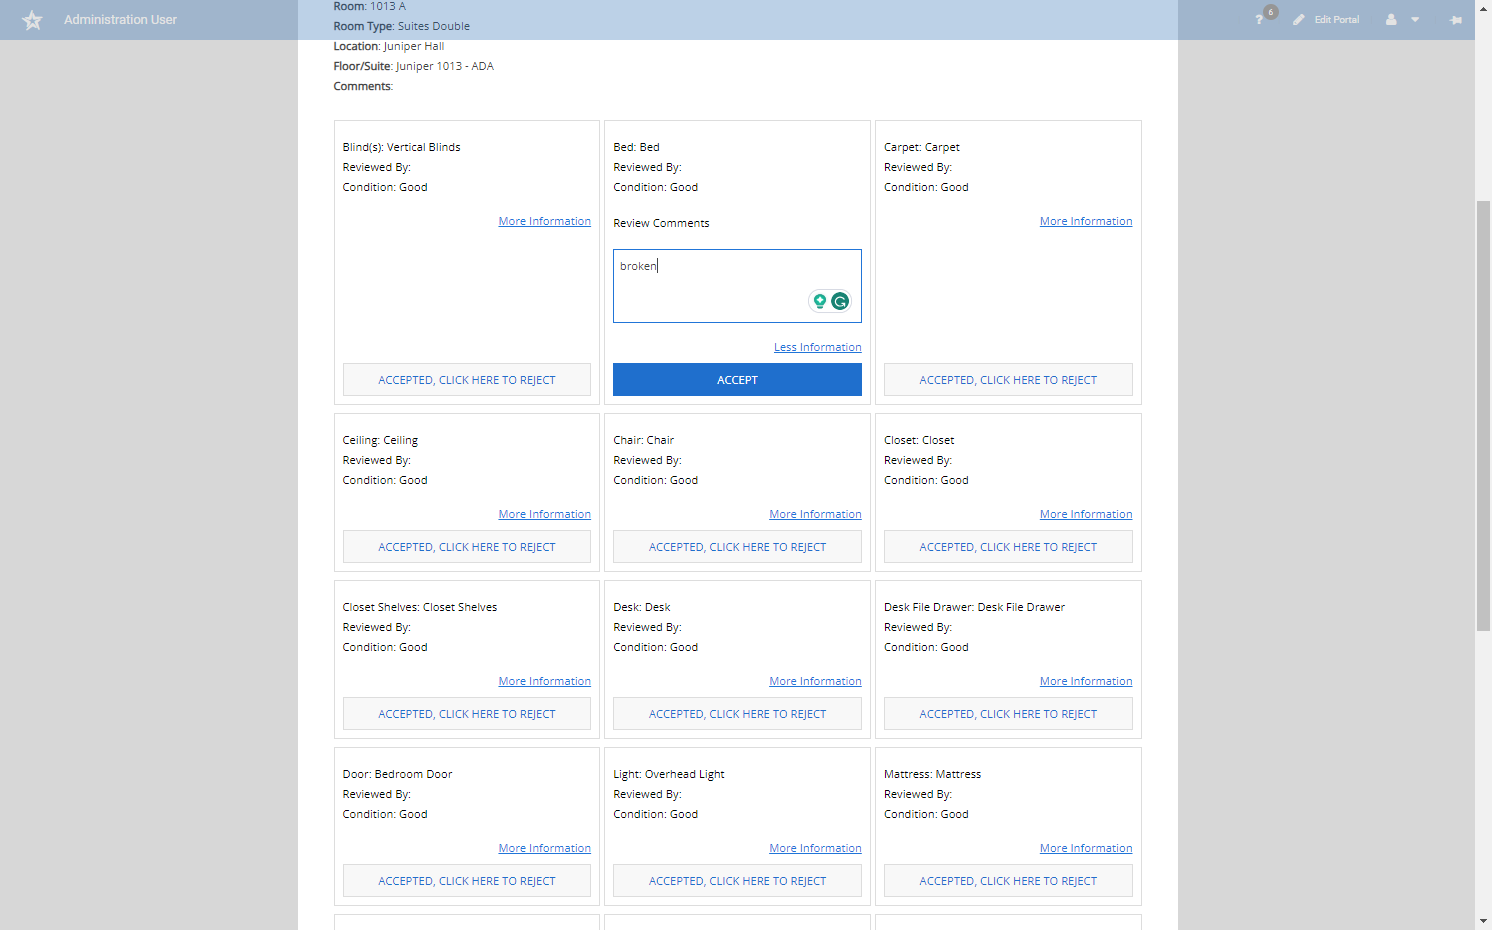Reject the accepted Closet item
The width and height of the screenshot is (1492, 930).
click(1008, 547)
